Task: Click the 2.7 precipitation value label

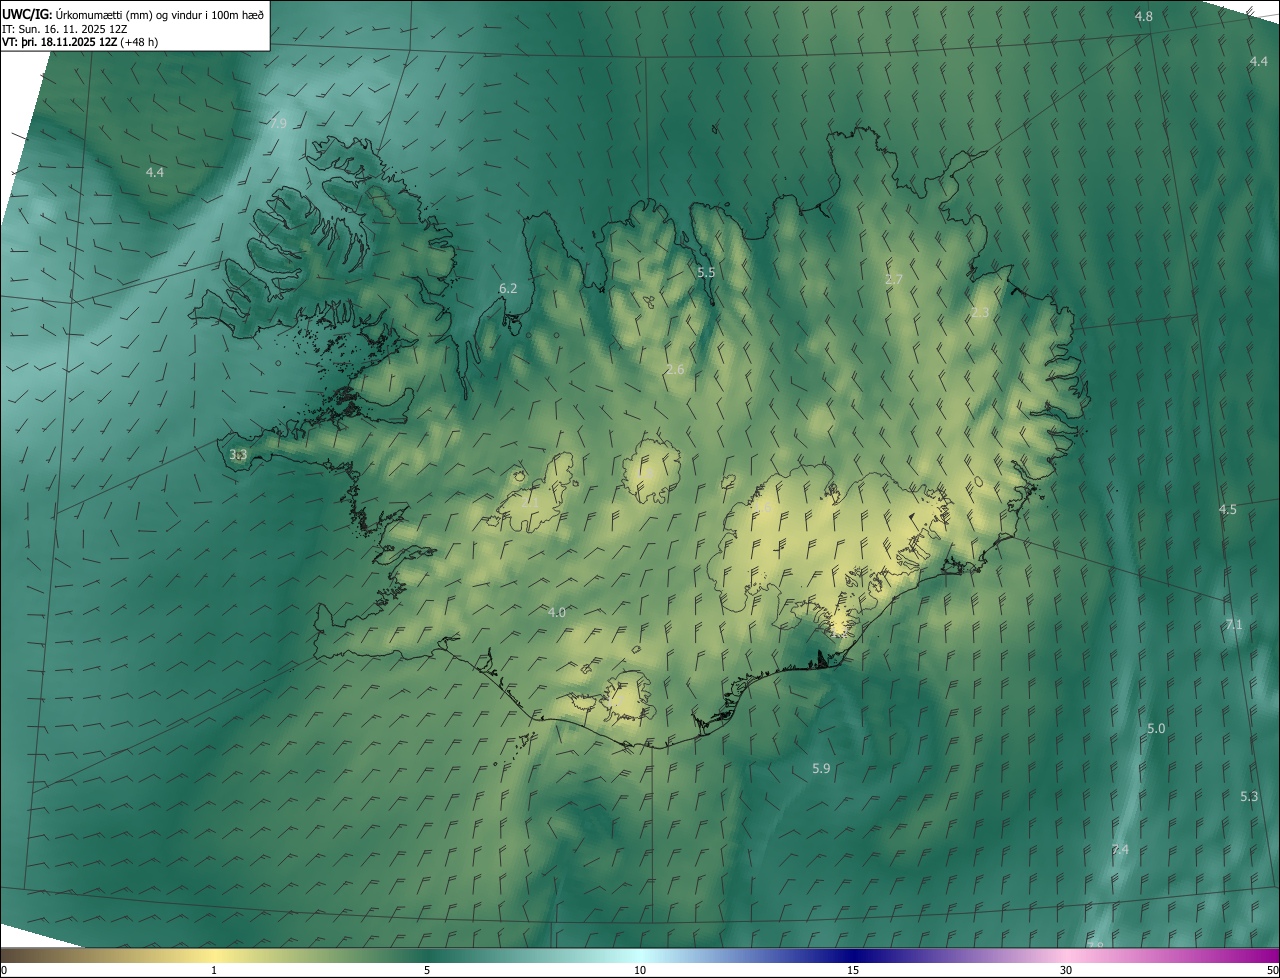Action: coord(894,279)
